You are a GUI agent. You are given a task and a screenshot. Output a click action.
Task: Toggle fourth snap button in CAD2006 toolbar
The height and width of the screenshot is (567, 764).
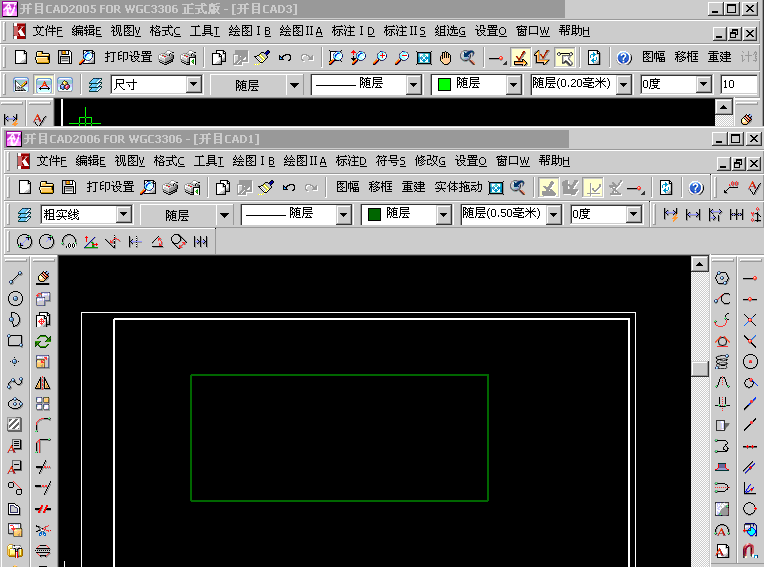coord(615,188)
